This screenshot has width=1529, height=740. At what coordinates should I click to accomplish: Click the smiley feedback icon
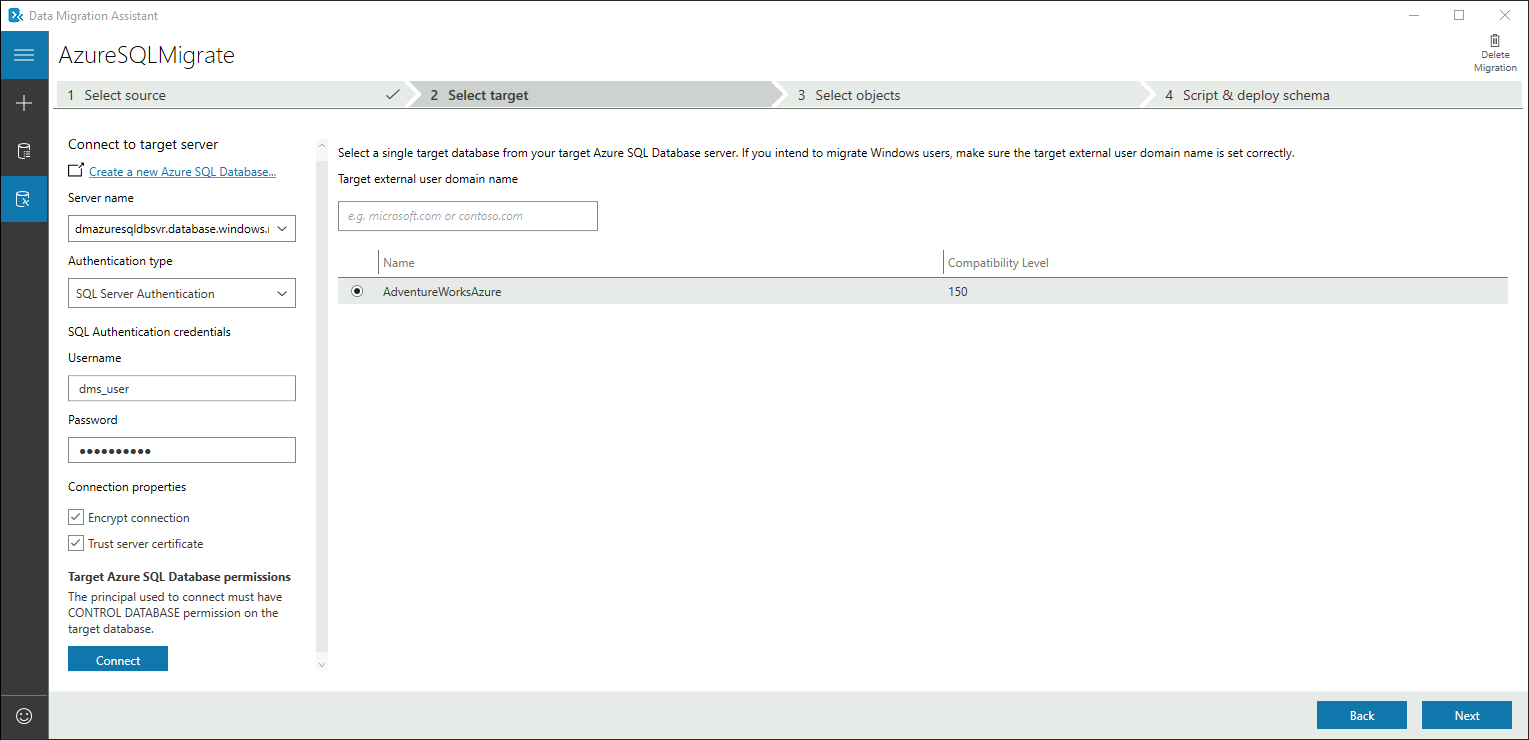pyautogui.click(x=24, y=716)
